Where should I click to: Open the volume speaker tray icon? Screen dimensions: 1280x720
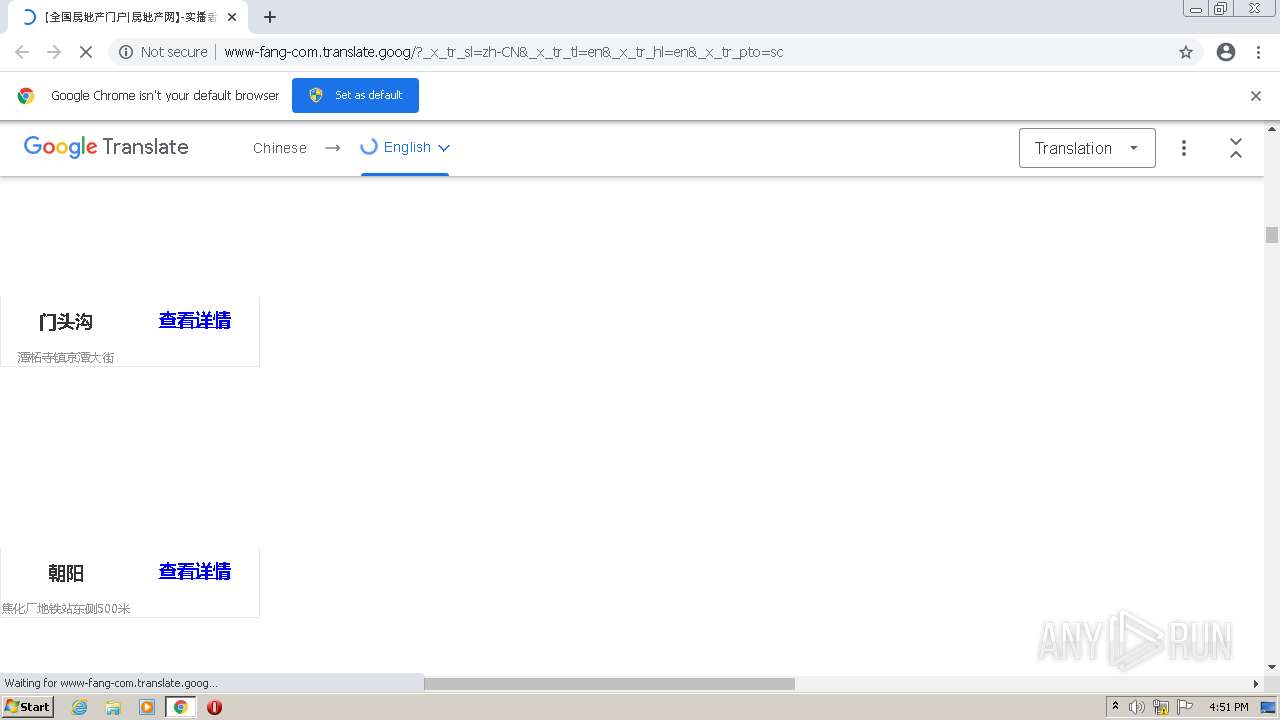pos(1137,707)
